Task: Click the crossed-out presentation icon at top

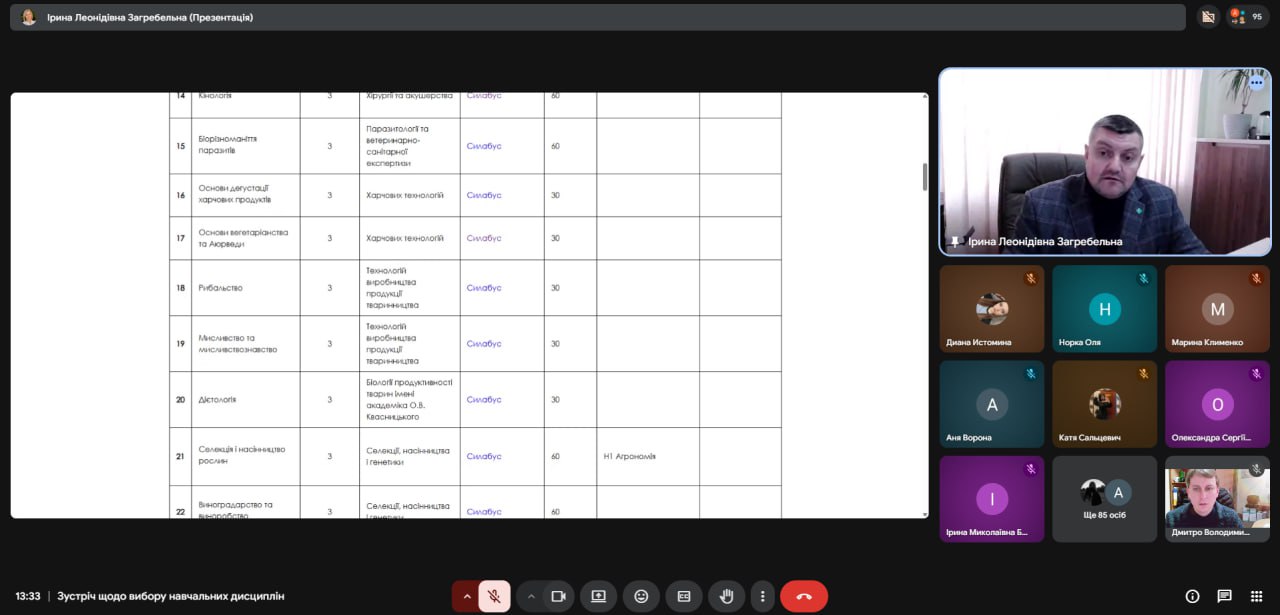Action: 1208,17
